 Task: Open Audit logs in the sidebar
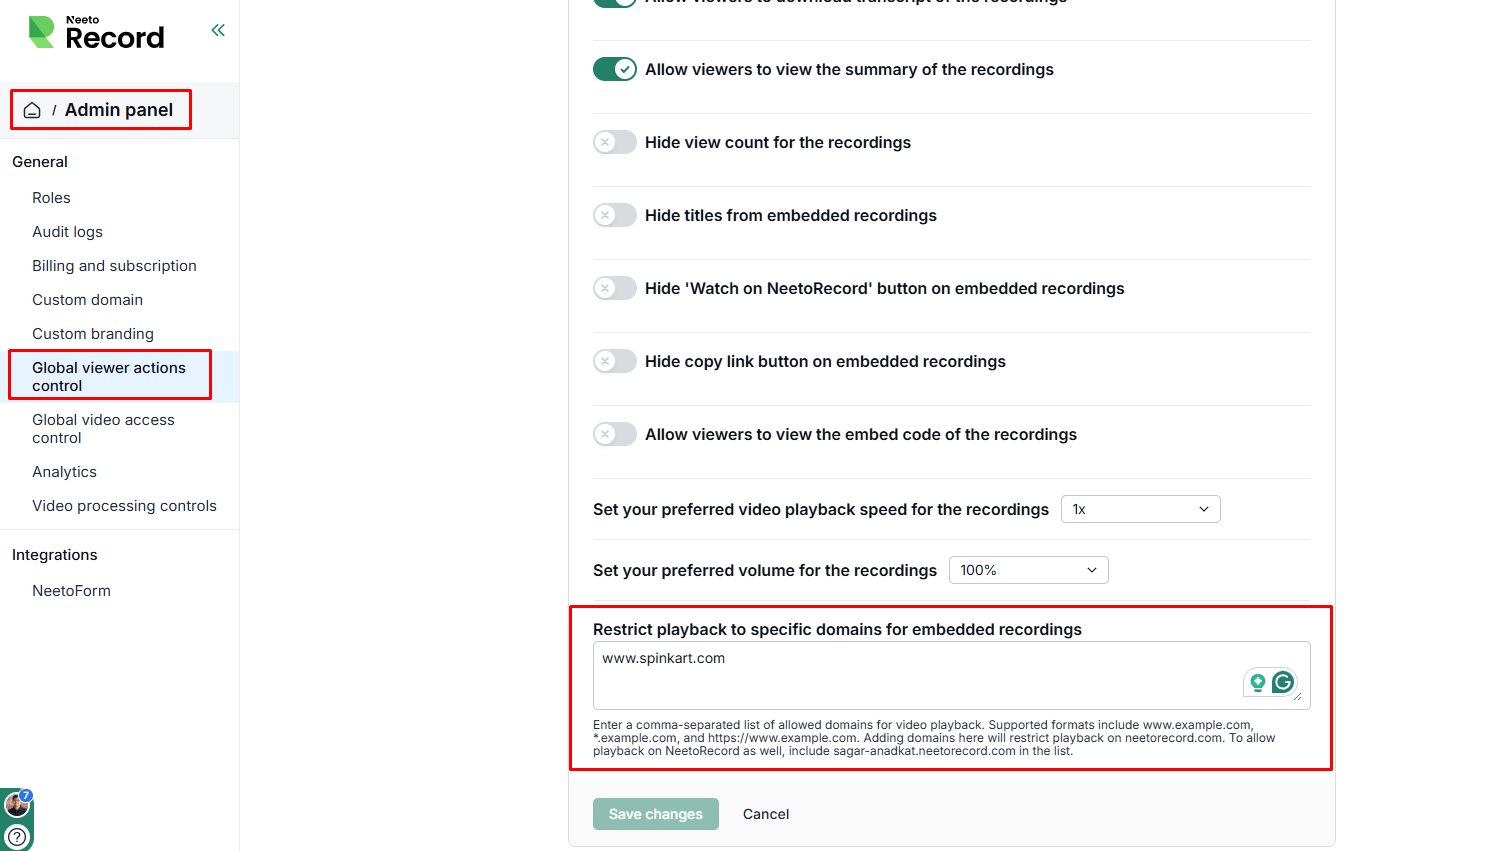point(67,232)
